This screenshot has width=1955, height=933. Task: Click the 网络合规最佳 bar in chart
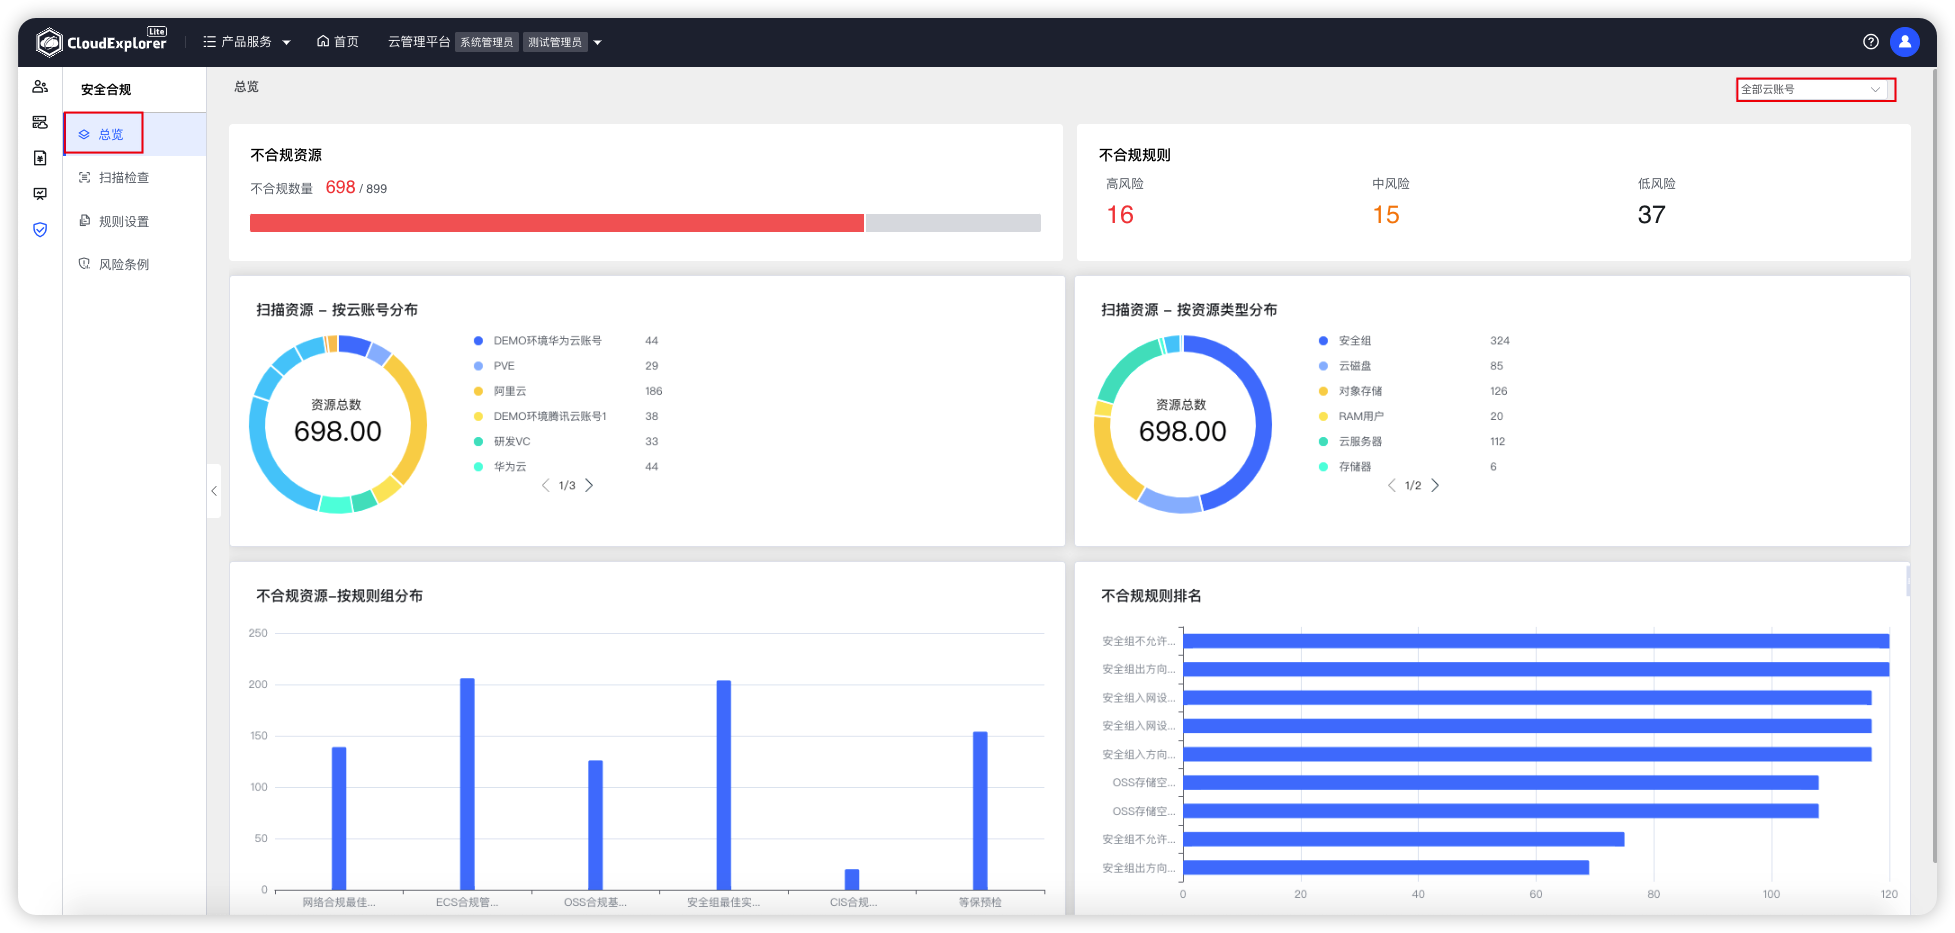339,818
